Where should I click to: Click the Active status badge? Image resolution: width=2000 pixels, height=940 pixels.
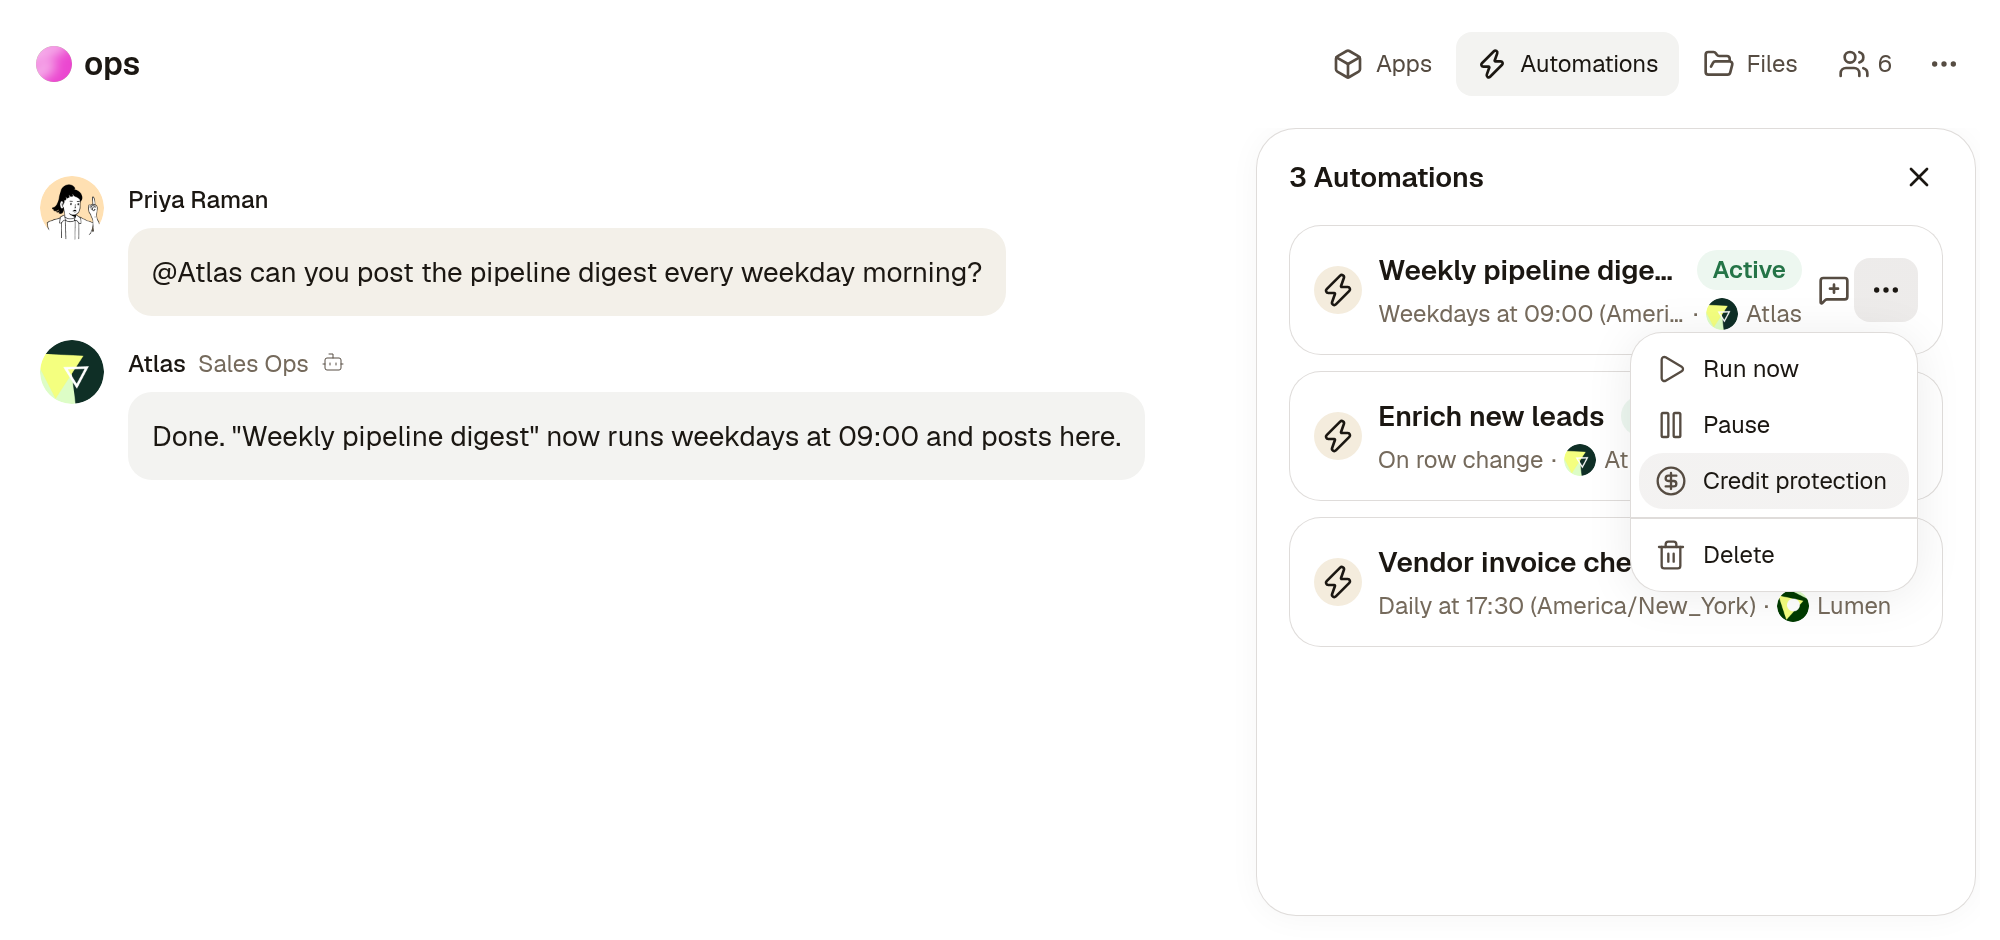(x=1748, y=270)
